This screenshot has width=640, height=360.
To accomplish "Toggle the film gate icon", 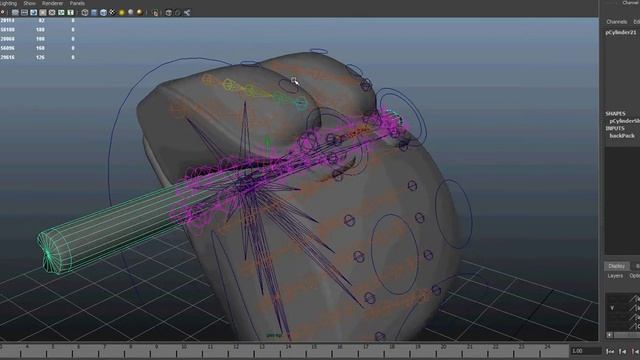I will (x=24, y=13).
